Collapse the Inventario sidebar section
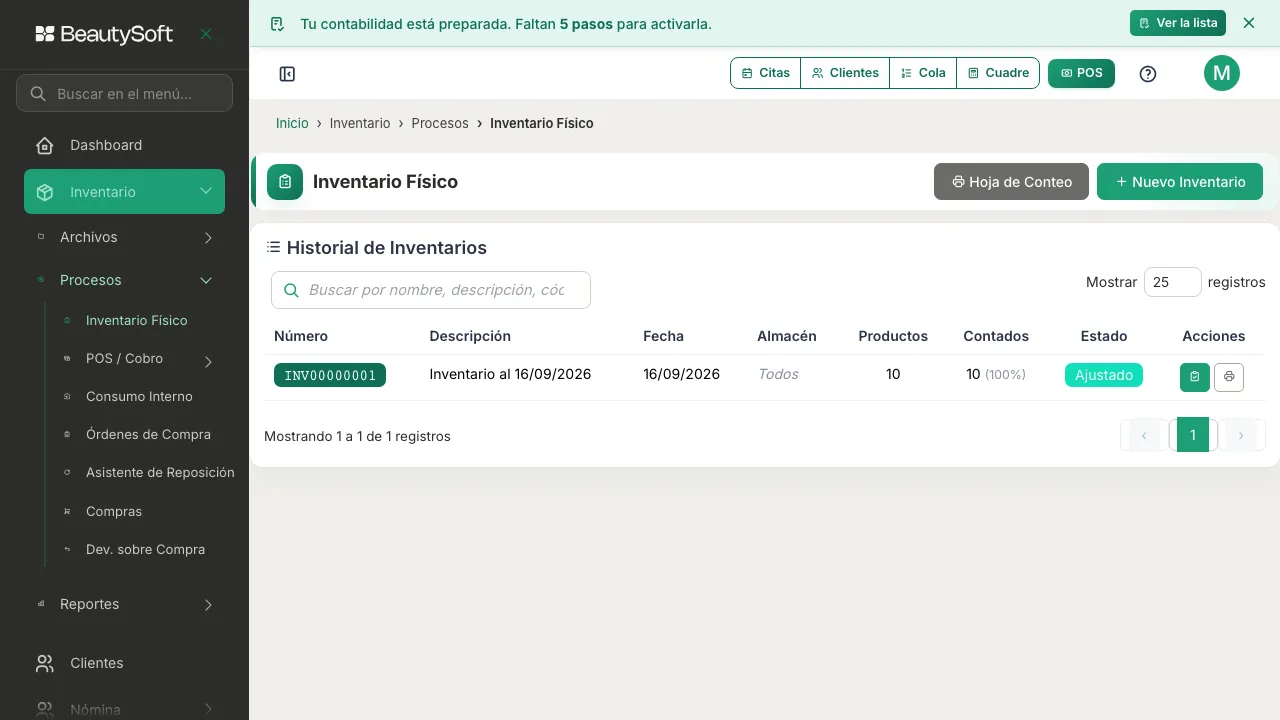Viewport: 1280px width, 720px height. pyautogui.click(x=124, y=192)
